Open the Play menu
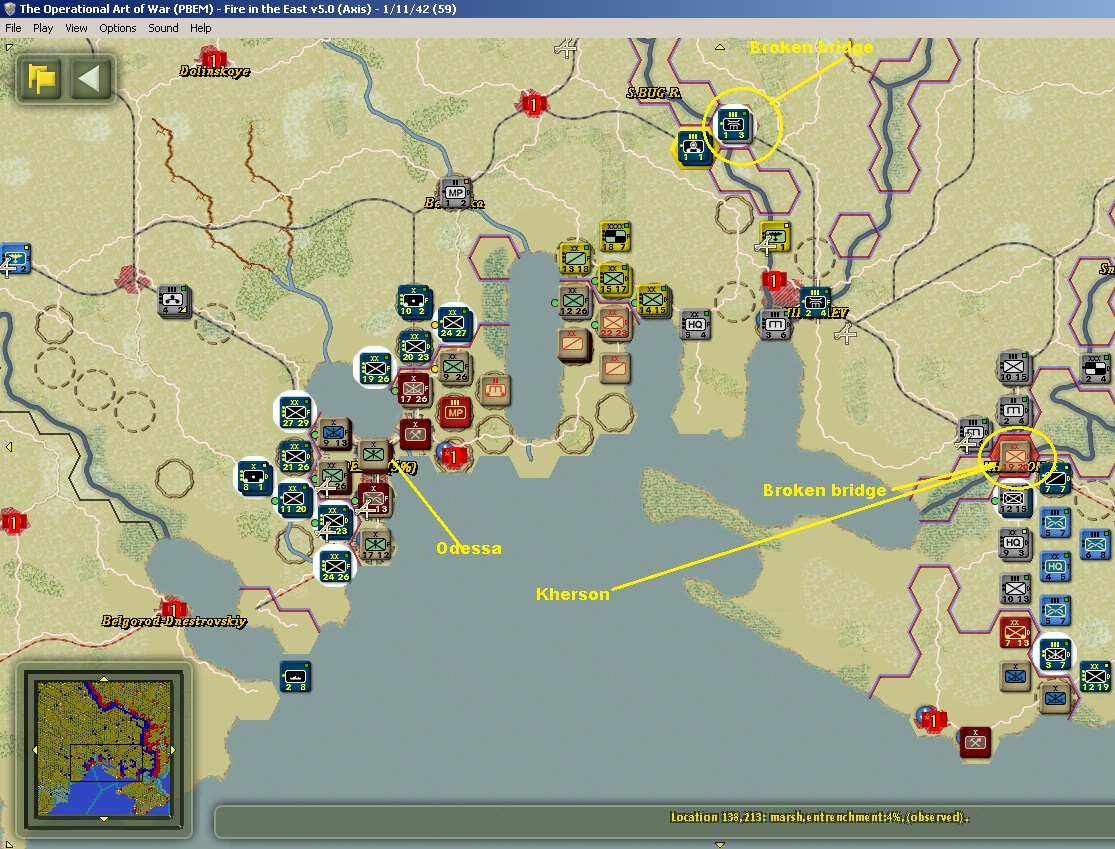Viewport: 1115px width, 849px height. pos(43,28)
